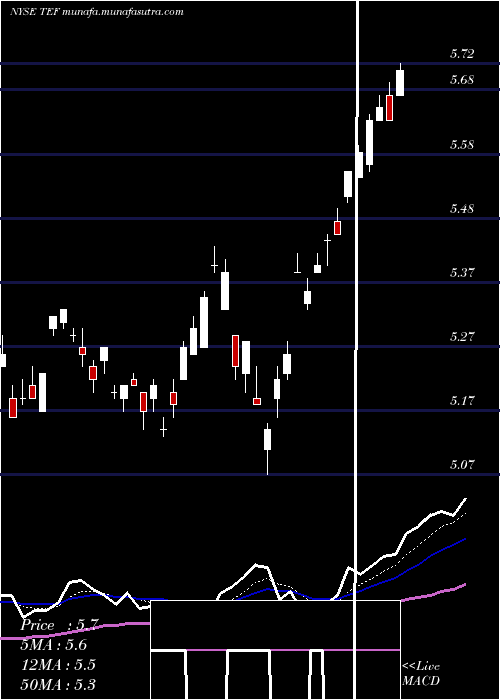
Task: Click the 50MA : 5.3 legend entry
Action: click(x=58, y=684)
